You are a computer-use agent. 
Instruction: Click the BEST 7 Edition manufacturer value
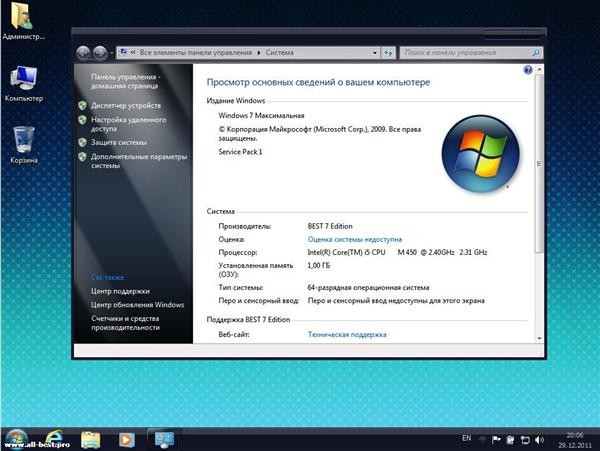coord(330,226)
